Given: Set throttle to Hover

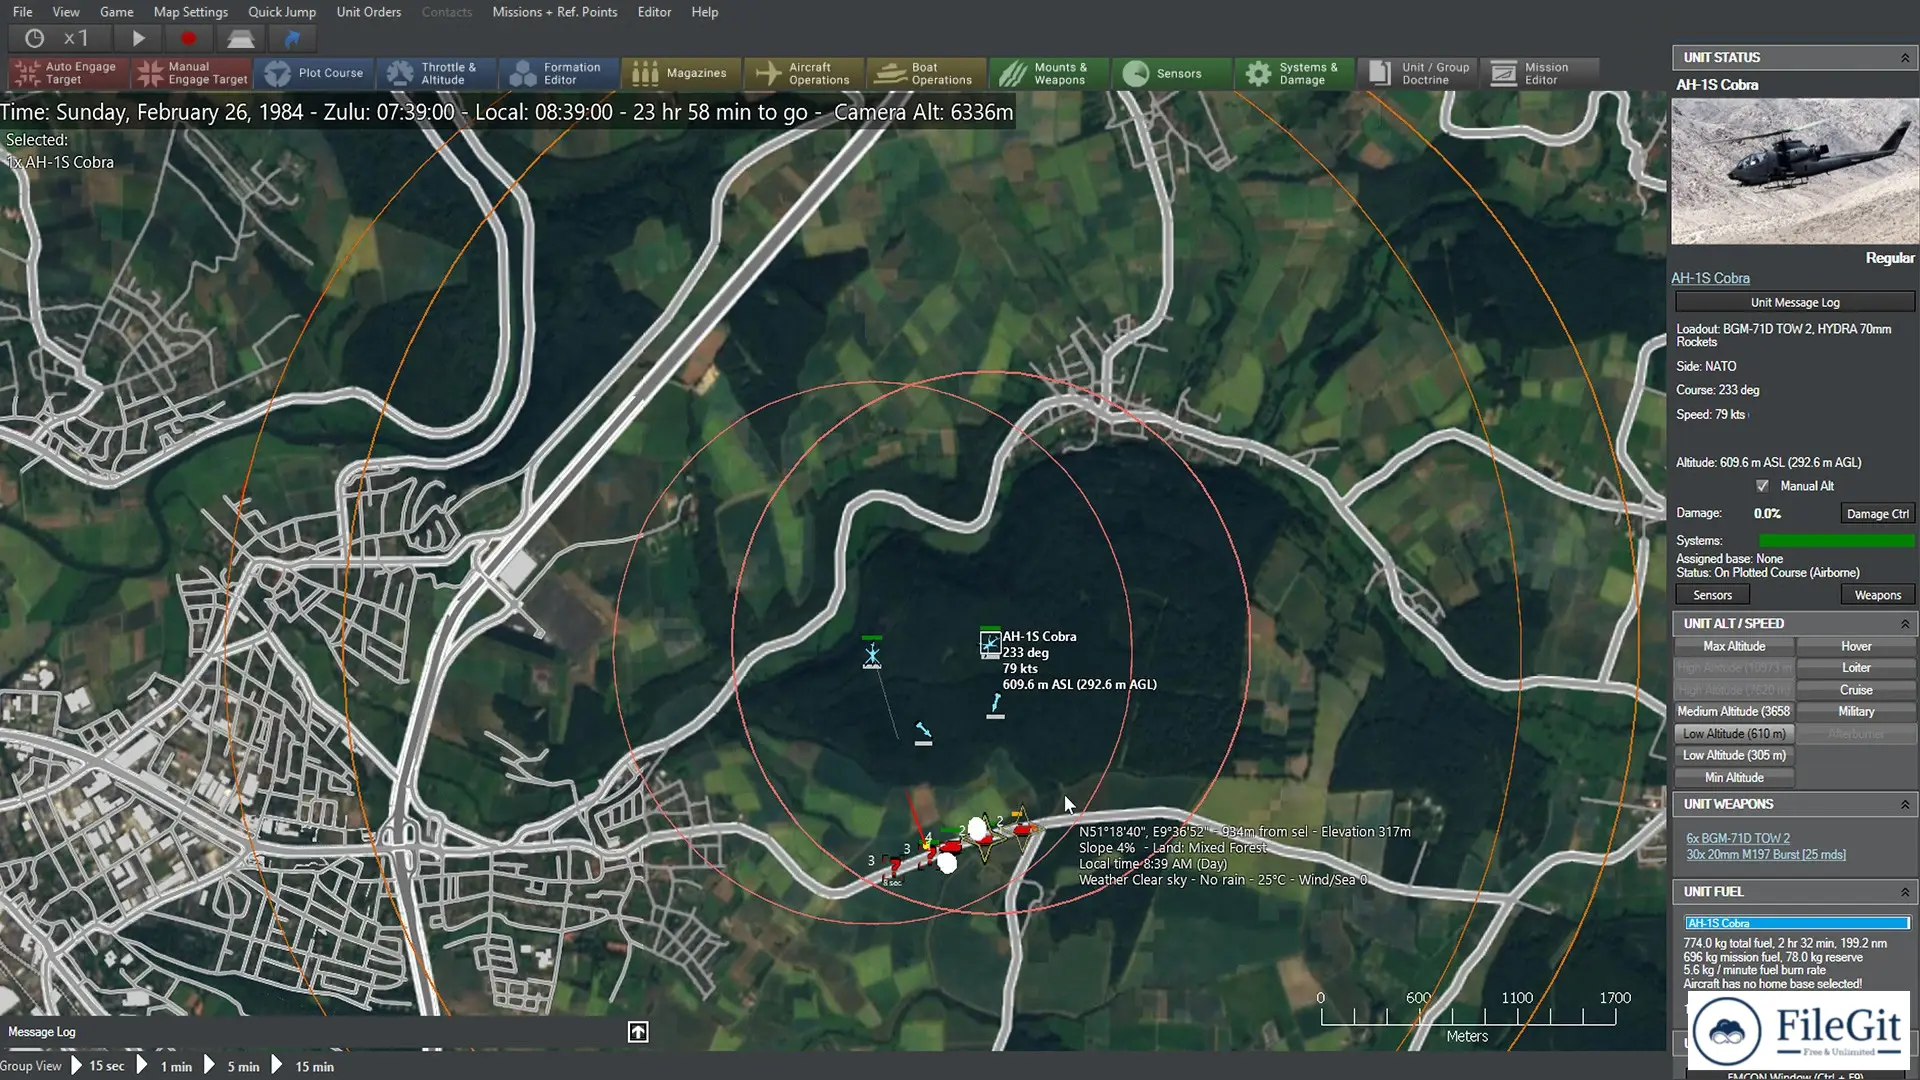Looking at the screenshot, I should 1856,647.
